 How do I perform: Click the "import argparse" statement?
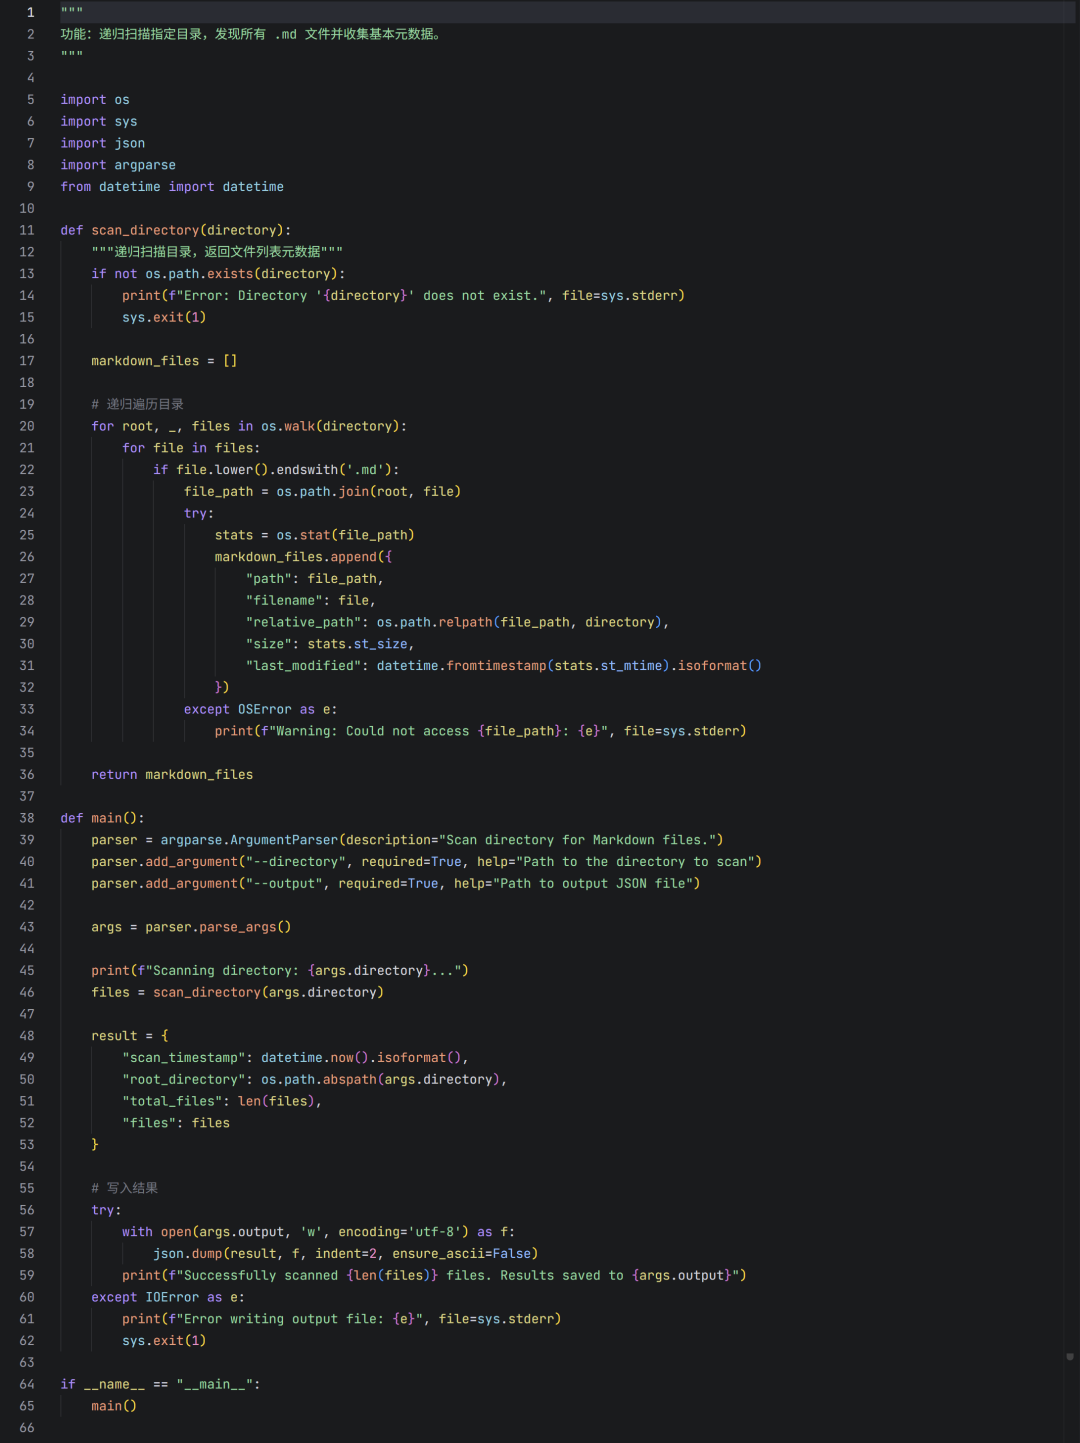point(118,165)
